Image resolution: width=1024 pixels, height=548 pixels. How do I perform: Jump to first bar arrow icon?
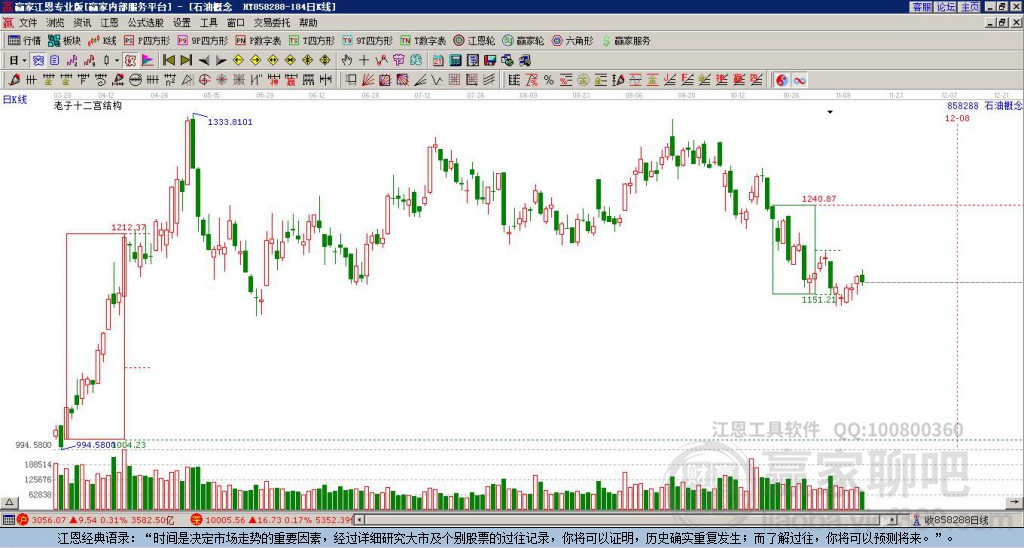[x=168, y=60]
